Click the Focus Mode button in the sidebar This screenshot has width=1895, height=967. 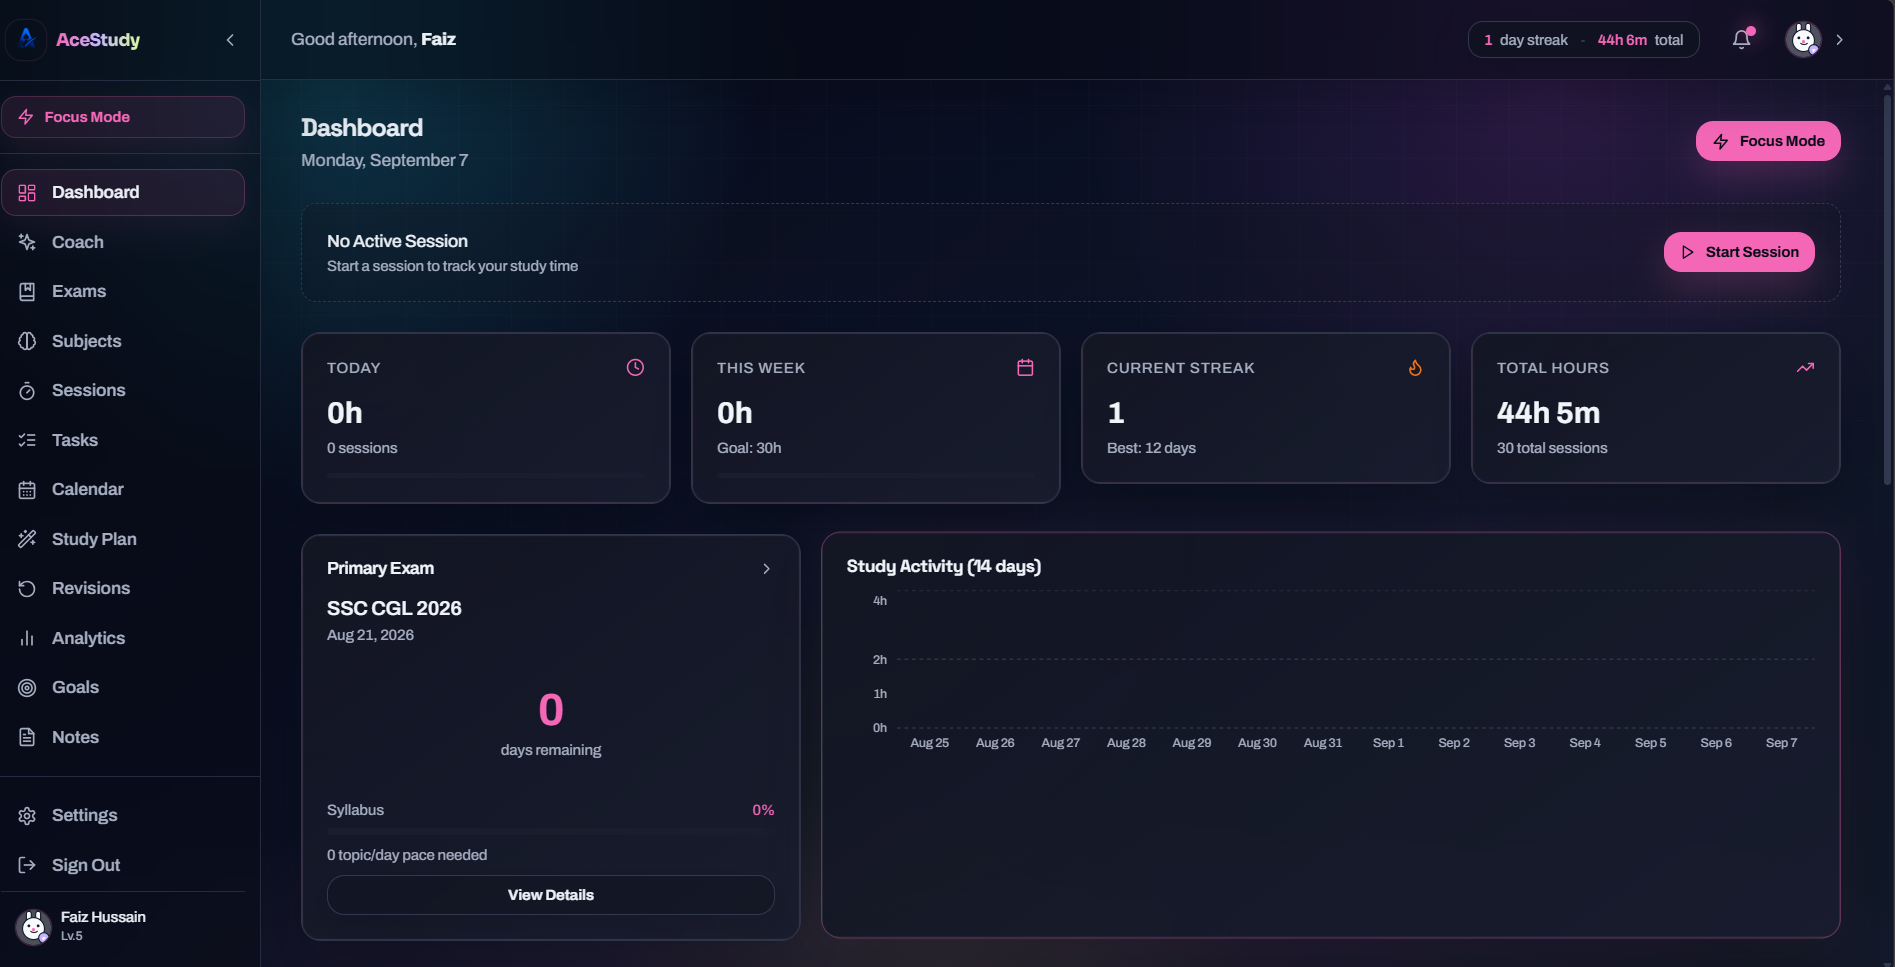(123, 117)
